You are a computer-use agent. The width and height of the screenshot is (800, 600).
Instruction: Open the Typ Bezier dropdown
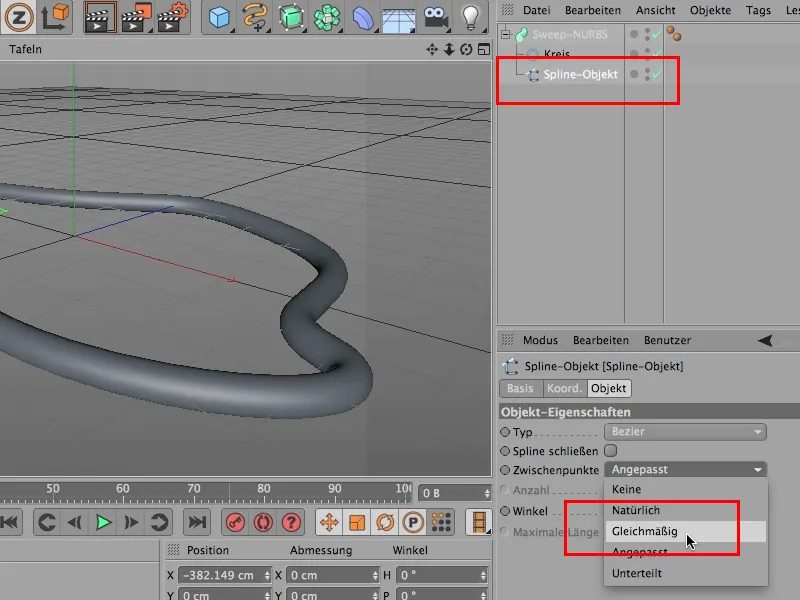coord(685,432)
